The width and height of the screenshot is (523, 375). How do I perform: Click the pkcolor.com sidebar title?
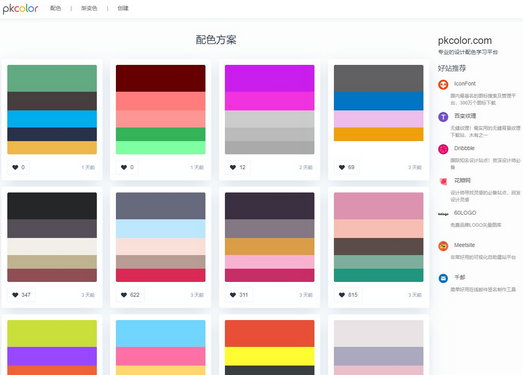465,41
